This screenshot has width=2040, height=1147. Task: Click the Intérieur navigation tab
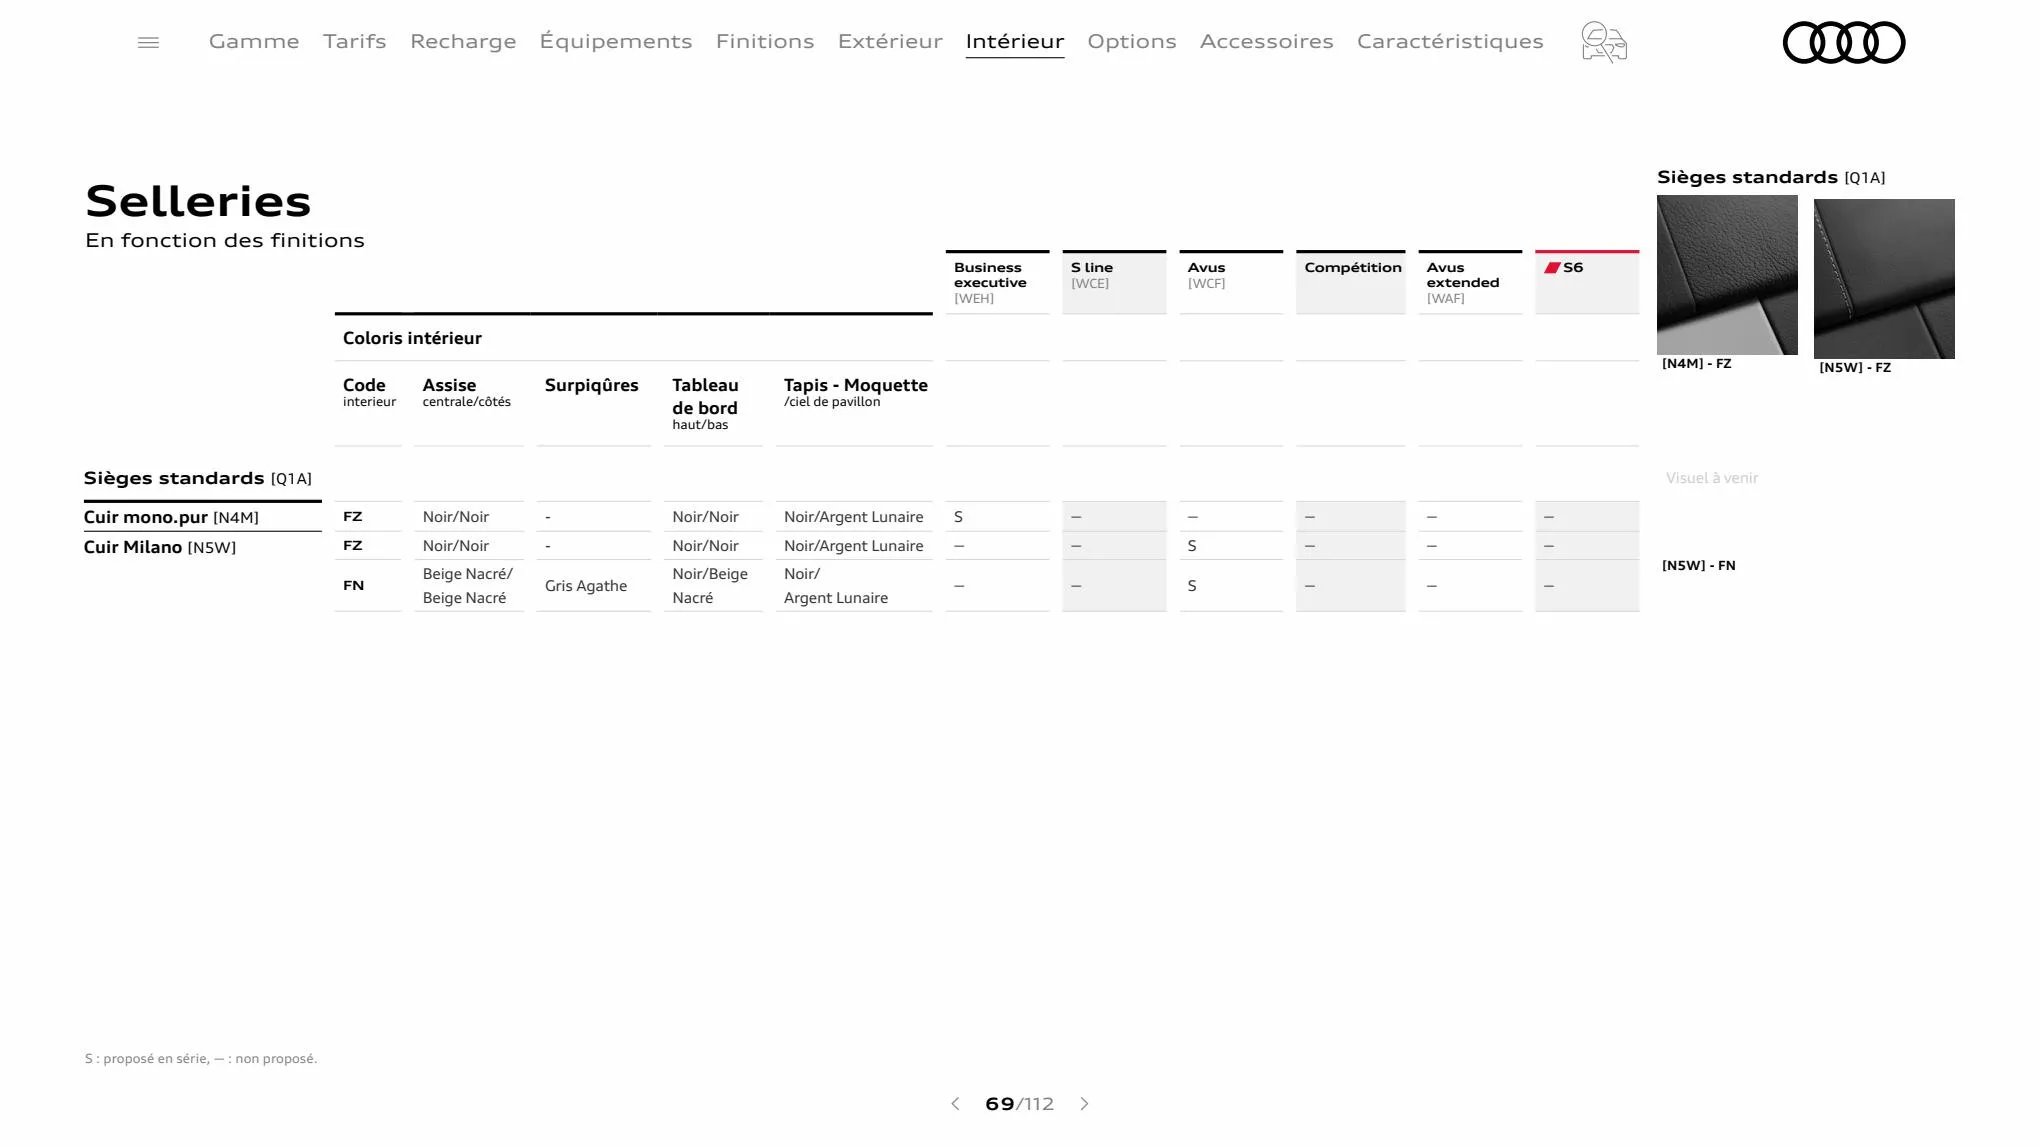click(x=1014, y=41)
